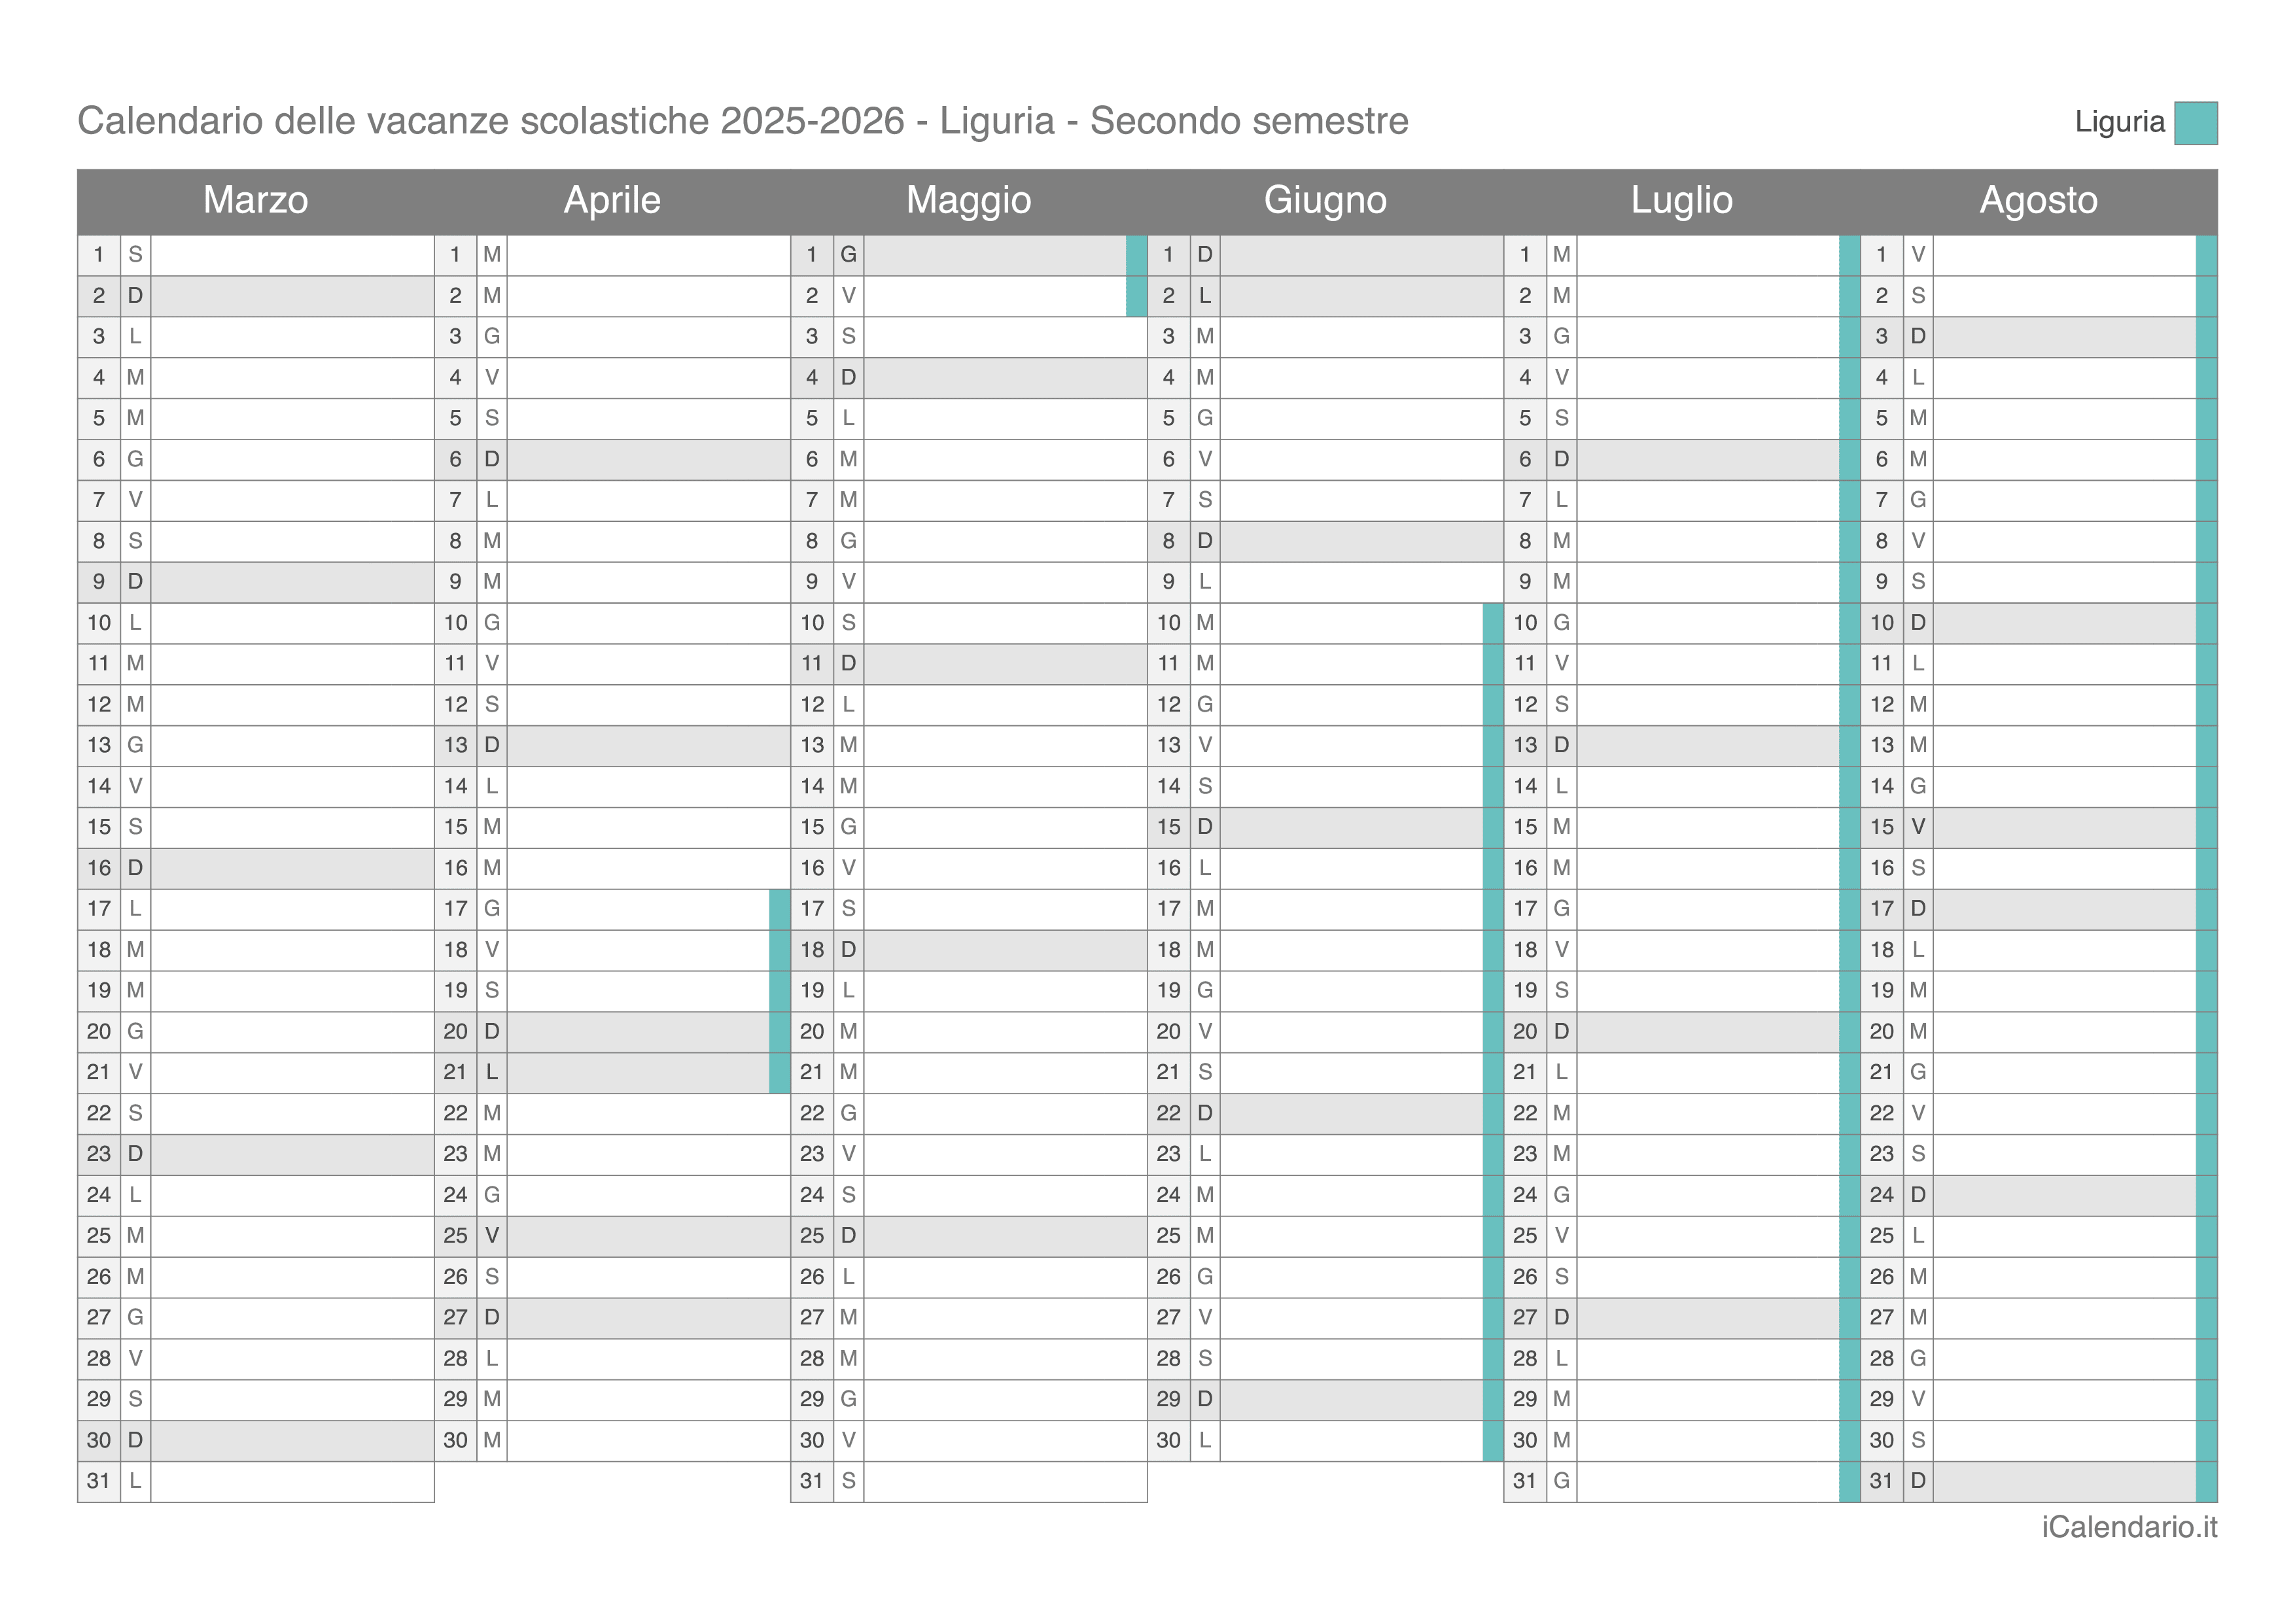Click the Maggio 11 D row
The height and width of the screenshot is (1624, 2295).
[969, 664]
